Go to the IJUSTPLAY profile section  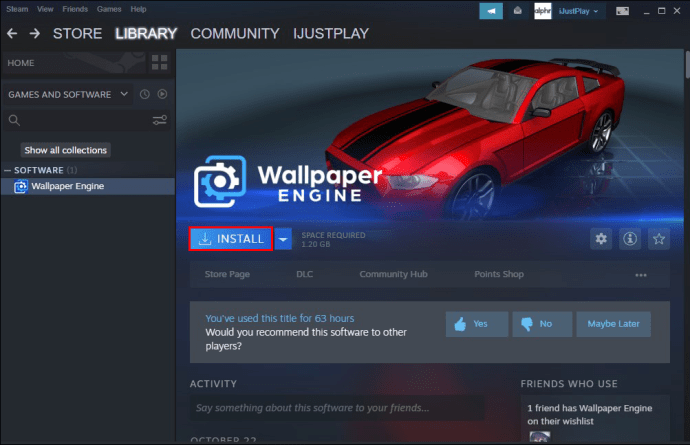[331, 33]
